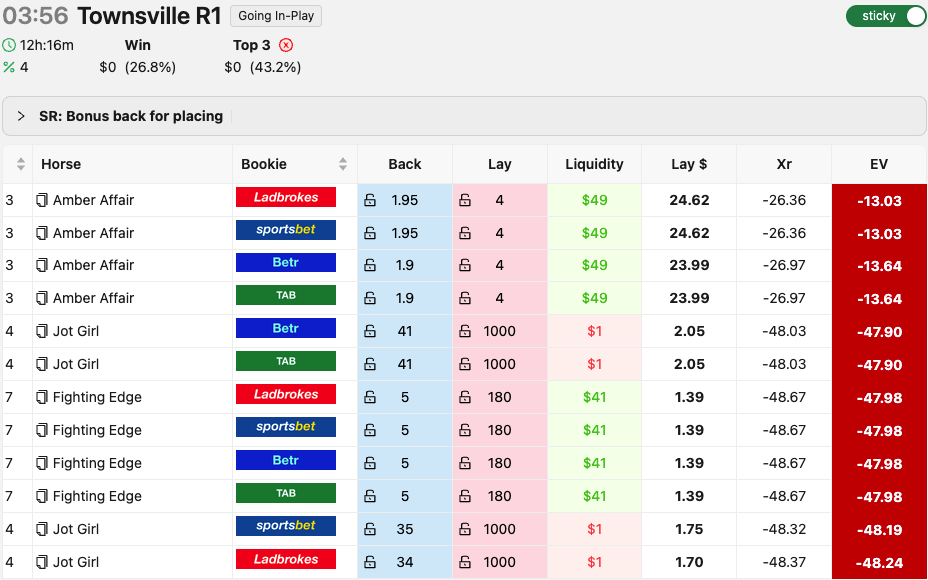Copy horse name for Amber Affair Ladbrokes row
The height and width of the screenshot is (580, 928).
[42, 200]
